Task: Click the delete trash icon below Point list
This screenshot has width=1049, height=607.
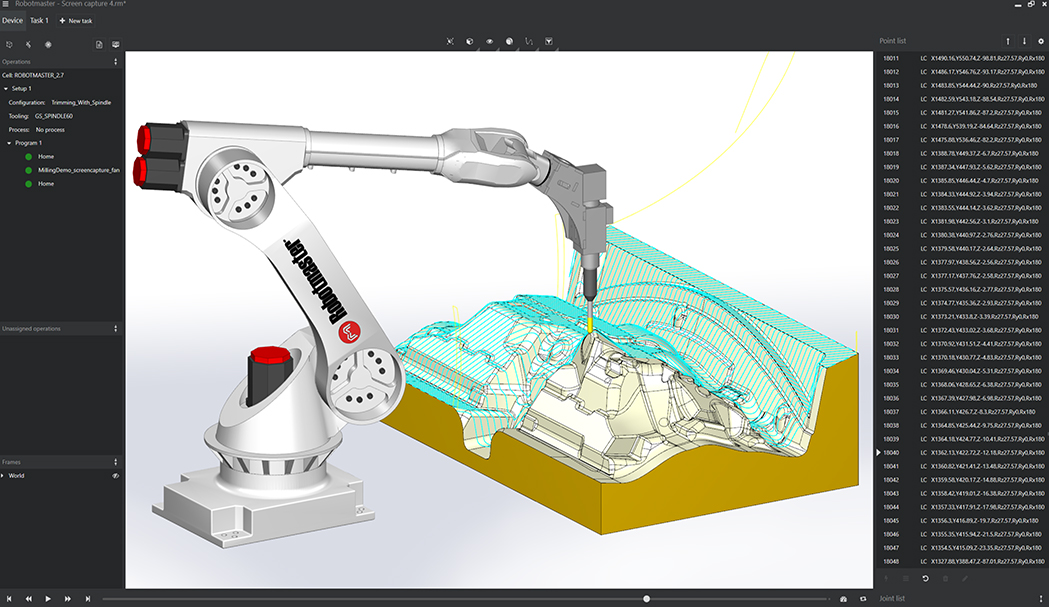Action: 945,578
